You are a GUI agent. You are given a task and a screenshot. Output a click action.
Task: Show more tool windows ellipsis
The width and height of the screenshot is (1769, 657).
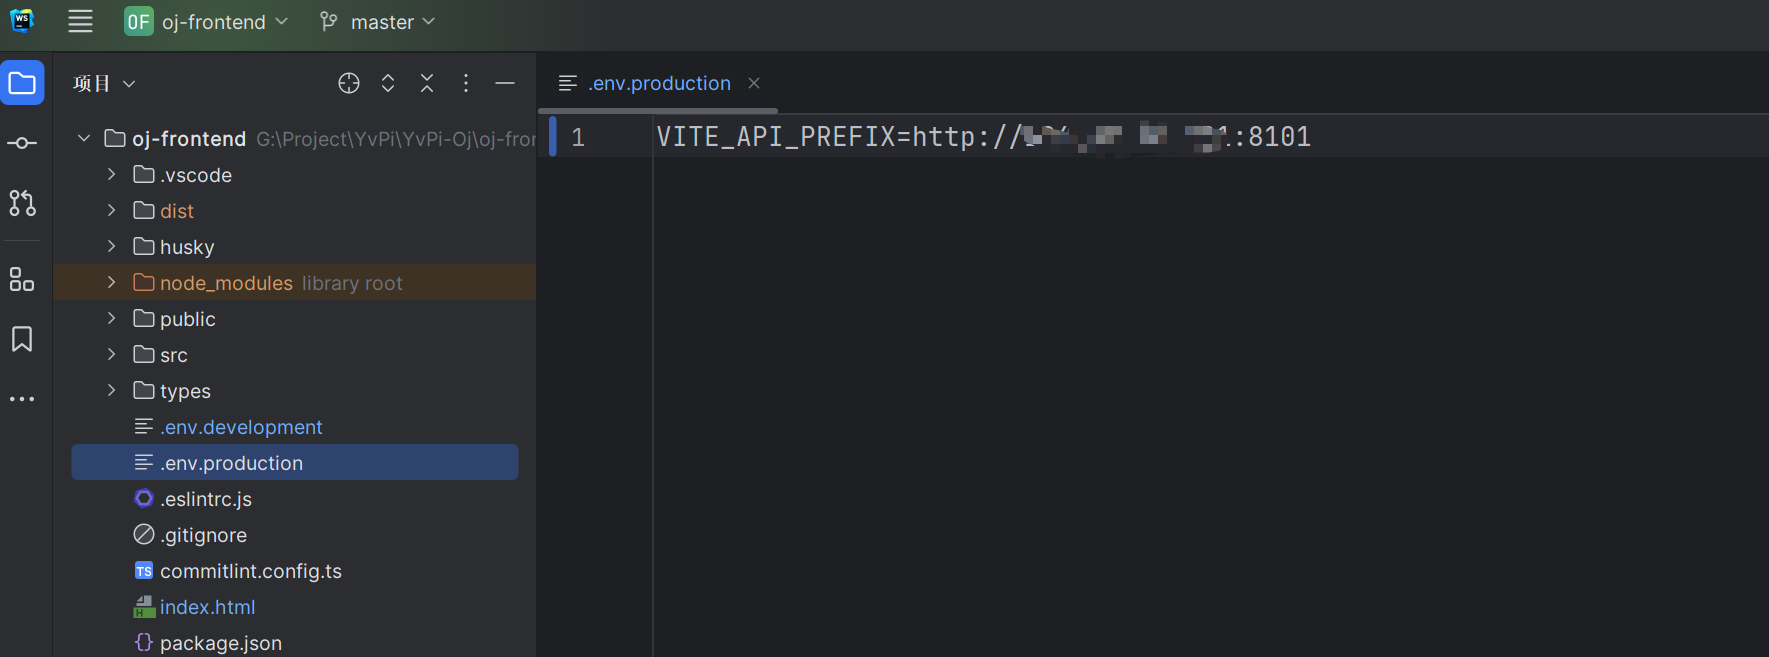pos(22,399)
